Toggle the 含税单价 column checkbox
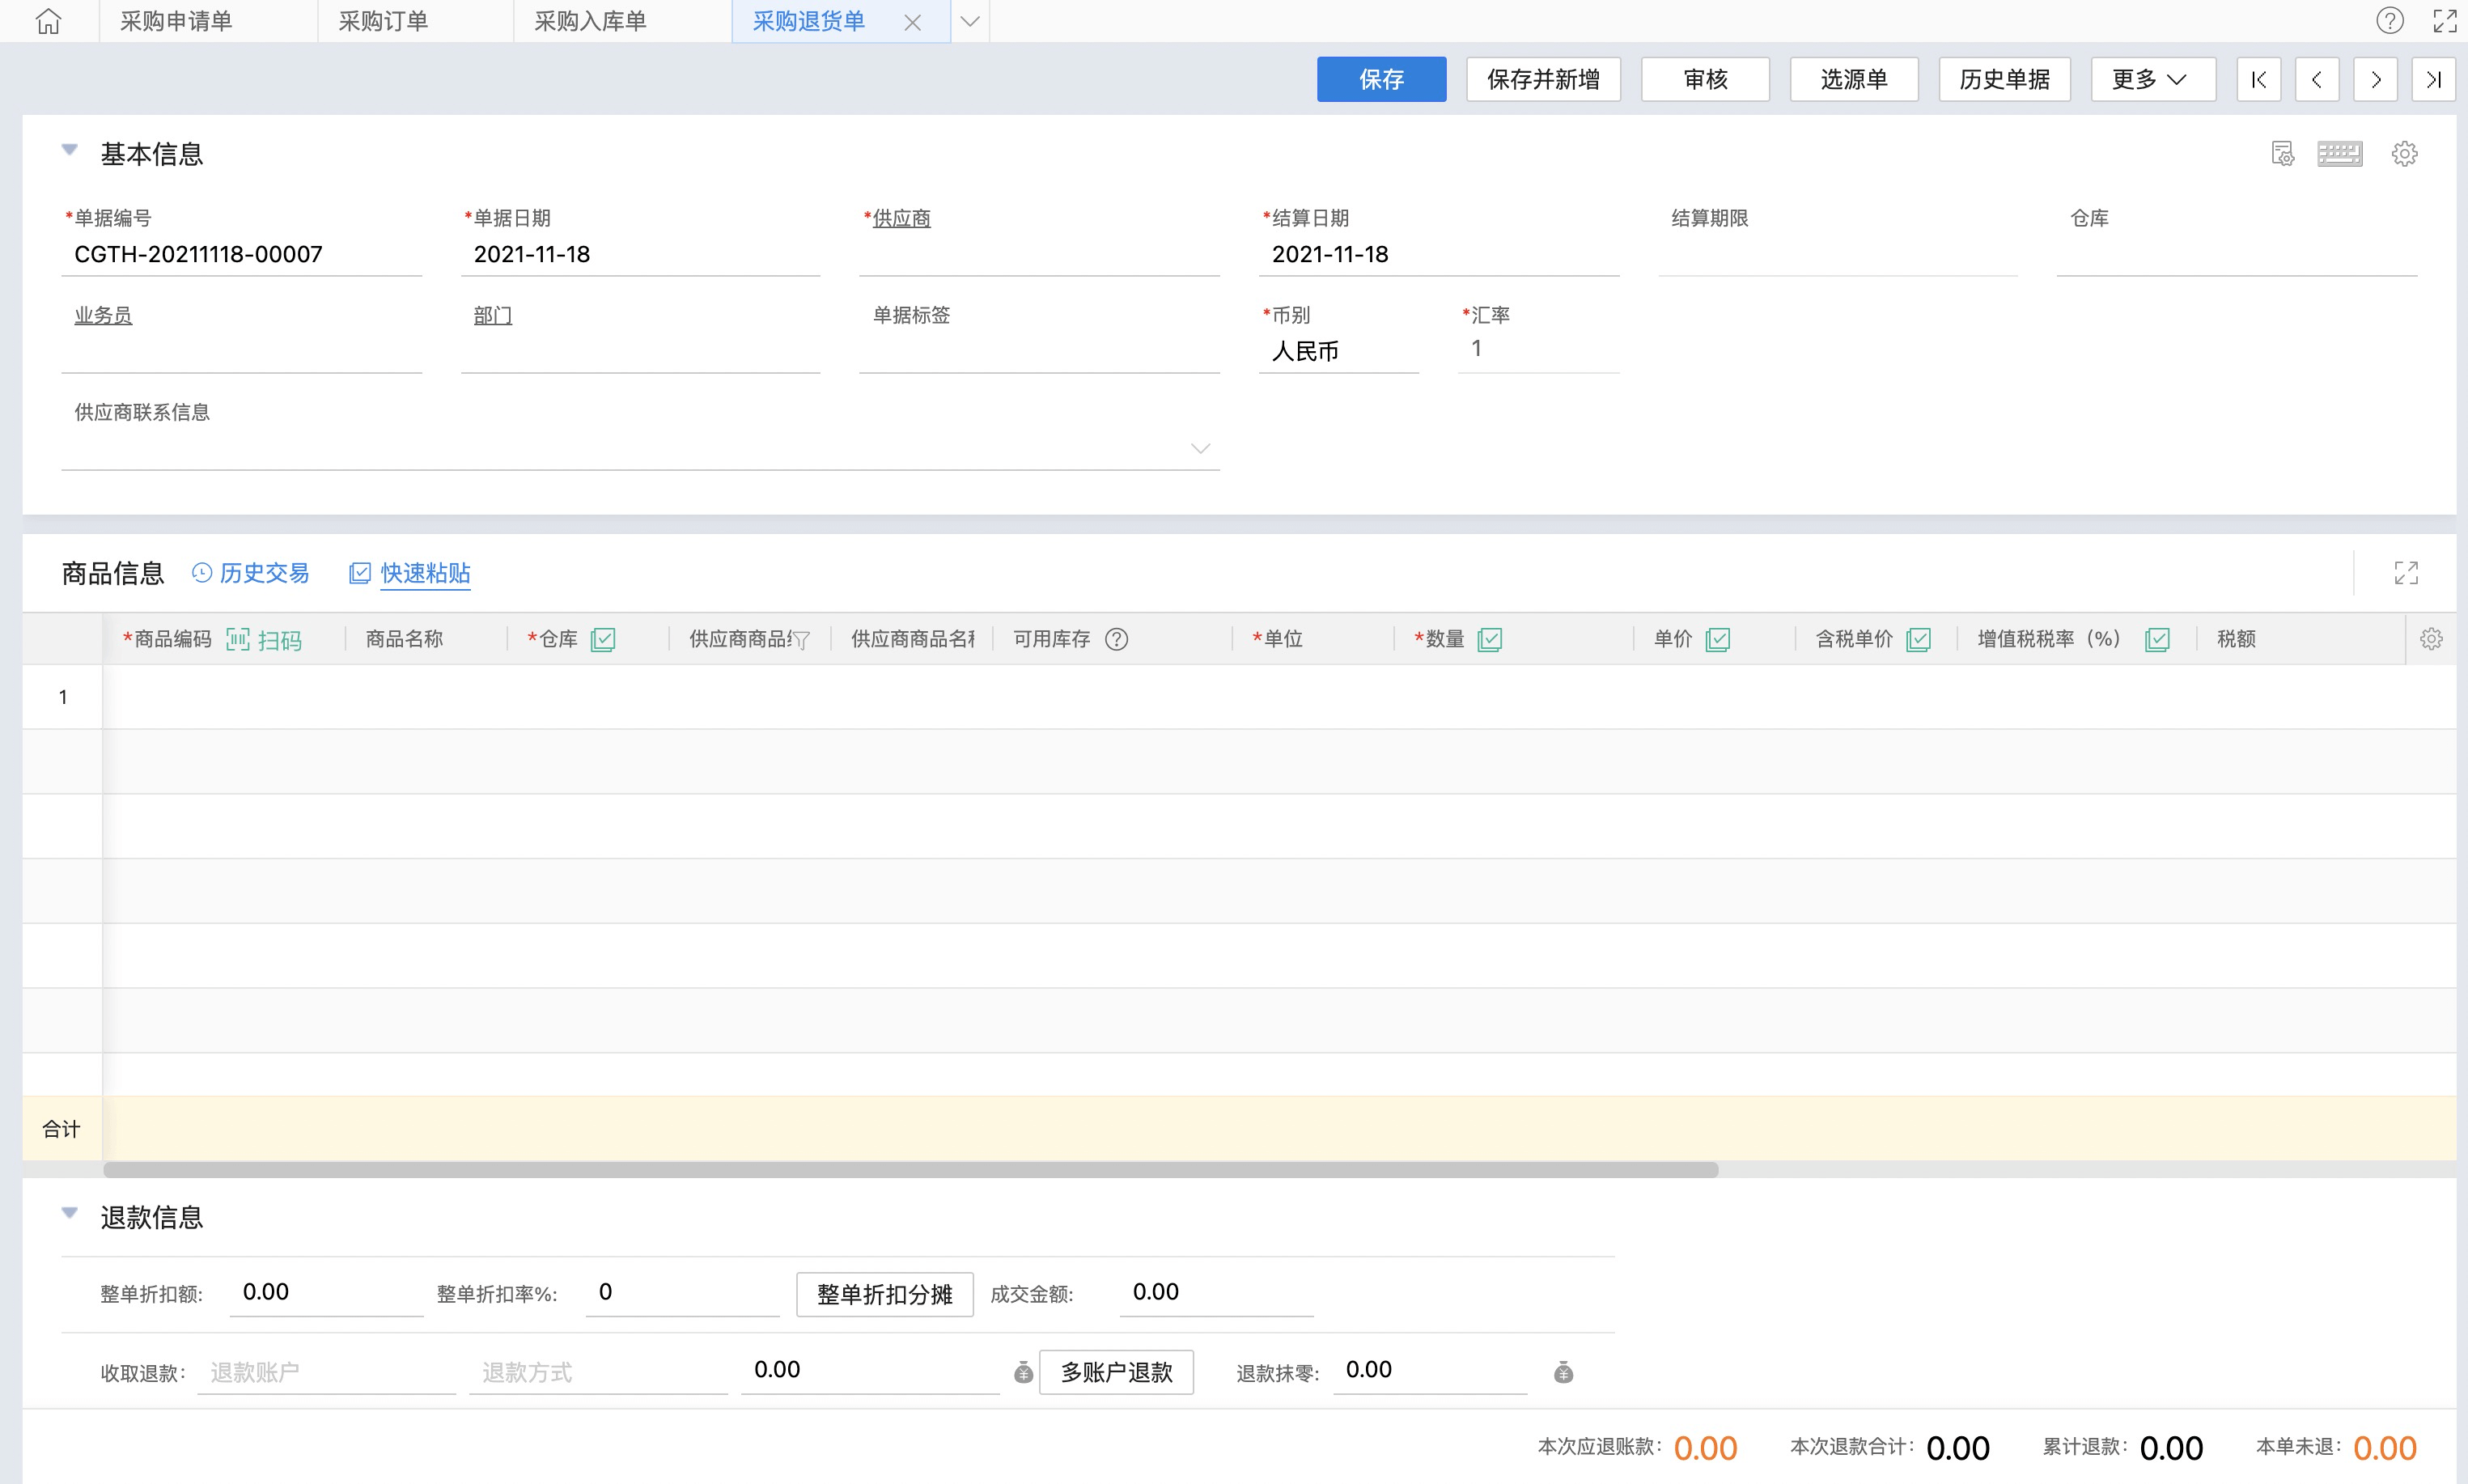The image size is (2468, 1484). click(x=1918, y=640)
